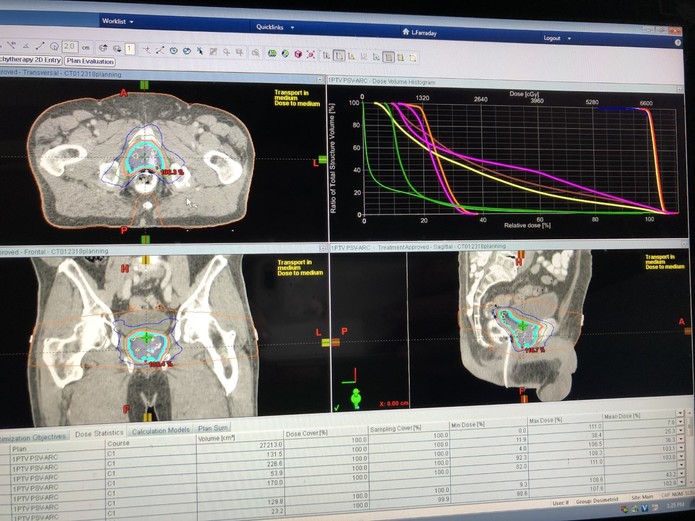Toggle the third window layout icon
Screen dimensions: 695x521
point(351,56)
